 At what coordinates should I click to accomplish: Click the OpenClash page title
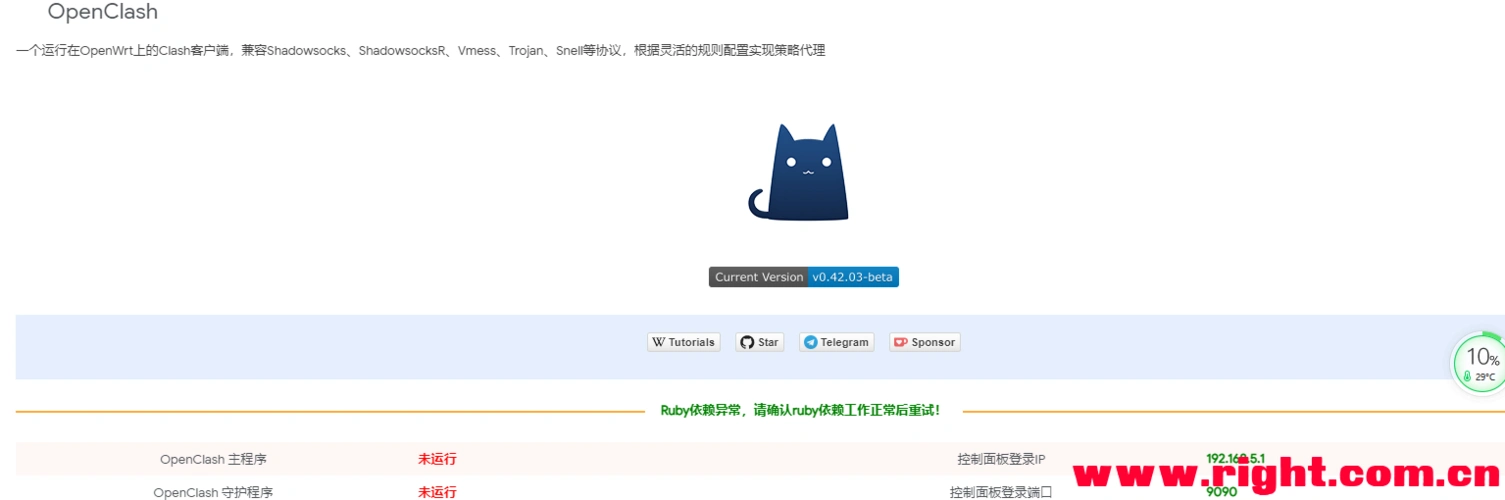(103, 13)
